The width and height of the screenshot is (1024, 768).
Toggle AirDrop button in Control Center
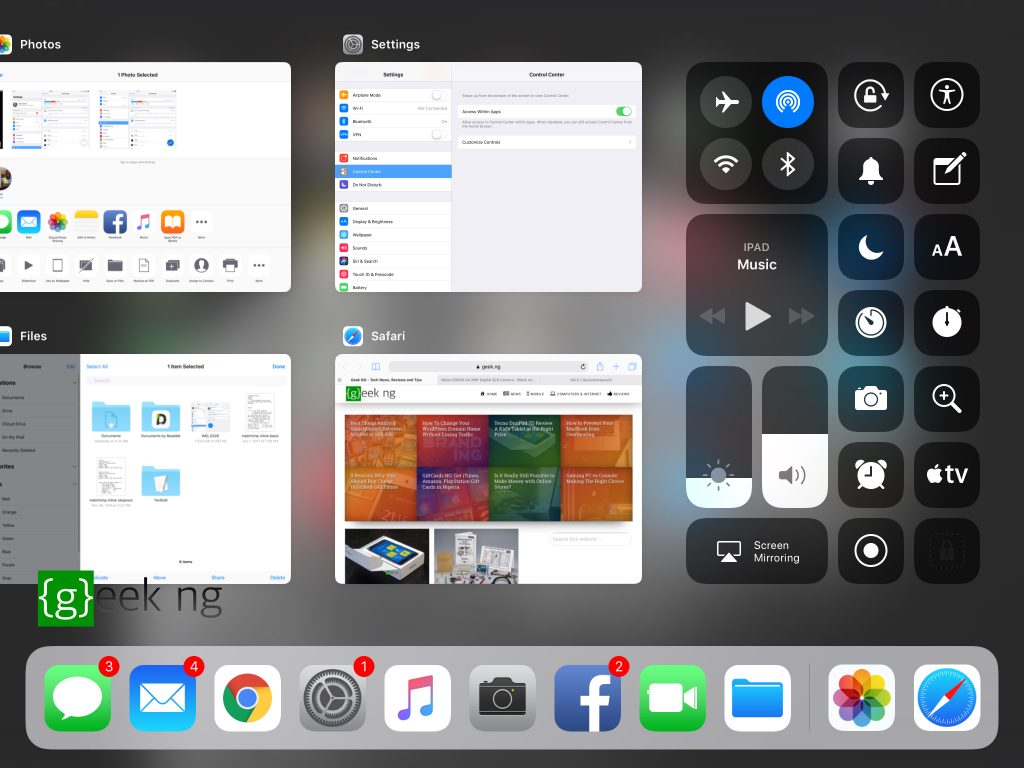[x=788, y=102]
